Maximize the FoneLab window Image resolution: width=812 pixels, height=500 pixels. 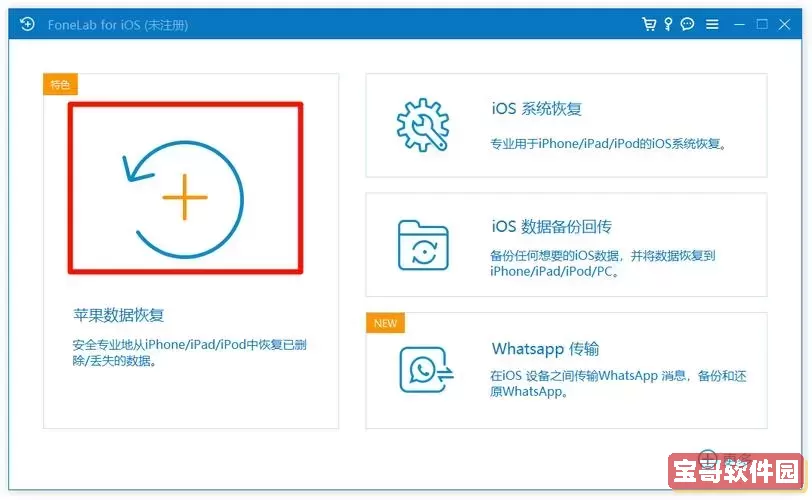(x=762, y=24)
